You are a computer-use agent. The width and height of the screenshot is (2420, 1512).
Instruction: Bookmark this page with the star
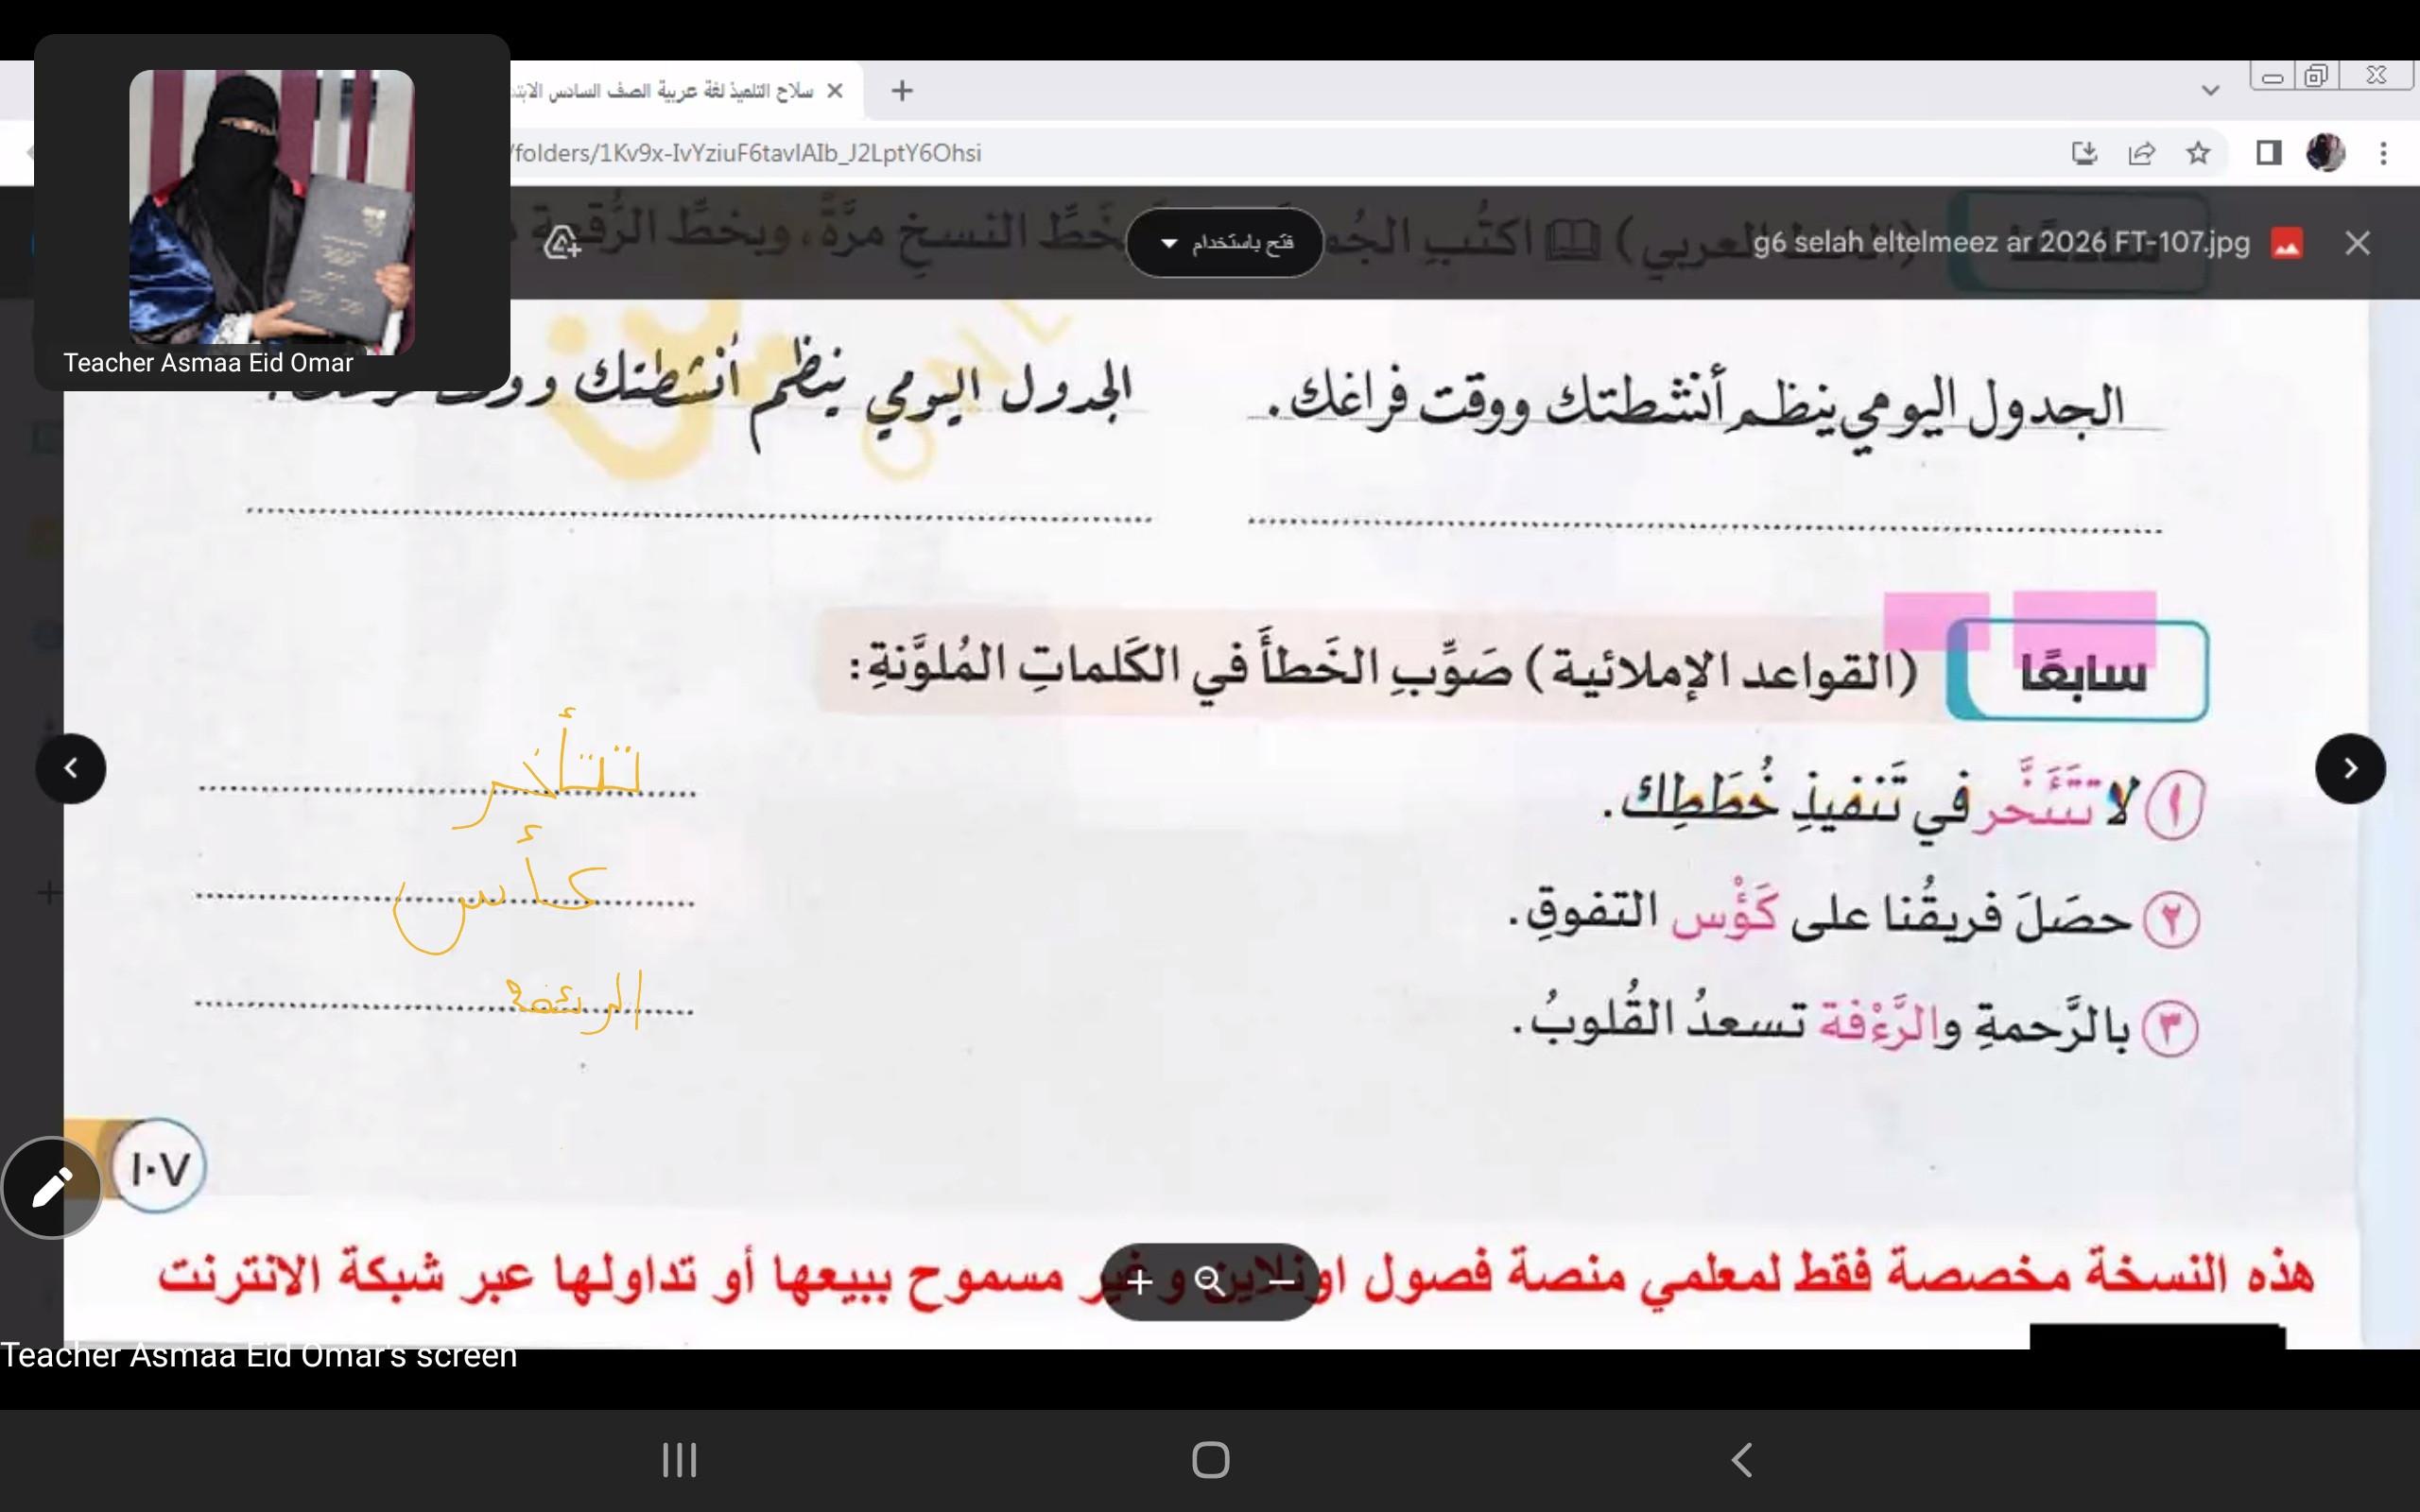pyautogui.click(x=2198, y=153)
